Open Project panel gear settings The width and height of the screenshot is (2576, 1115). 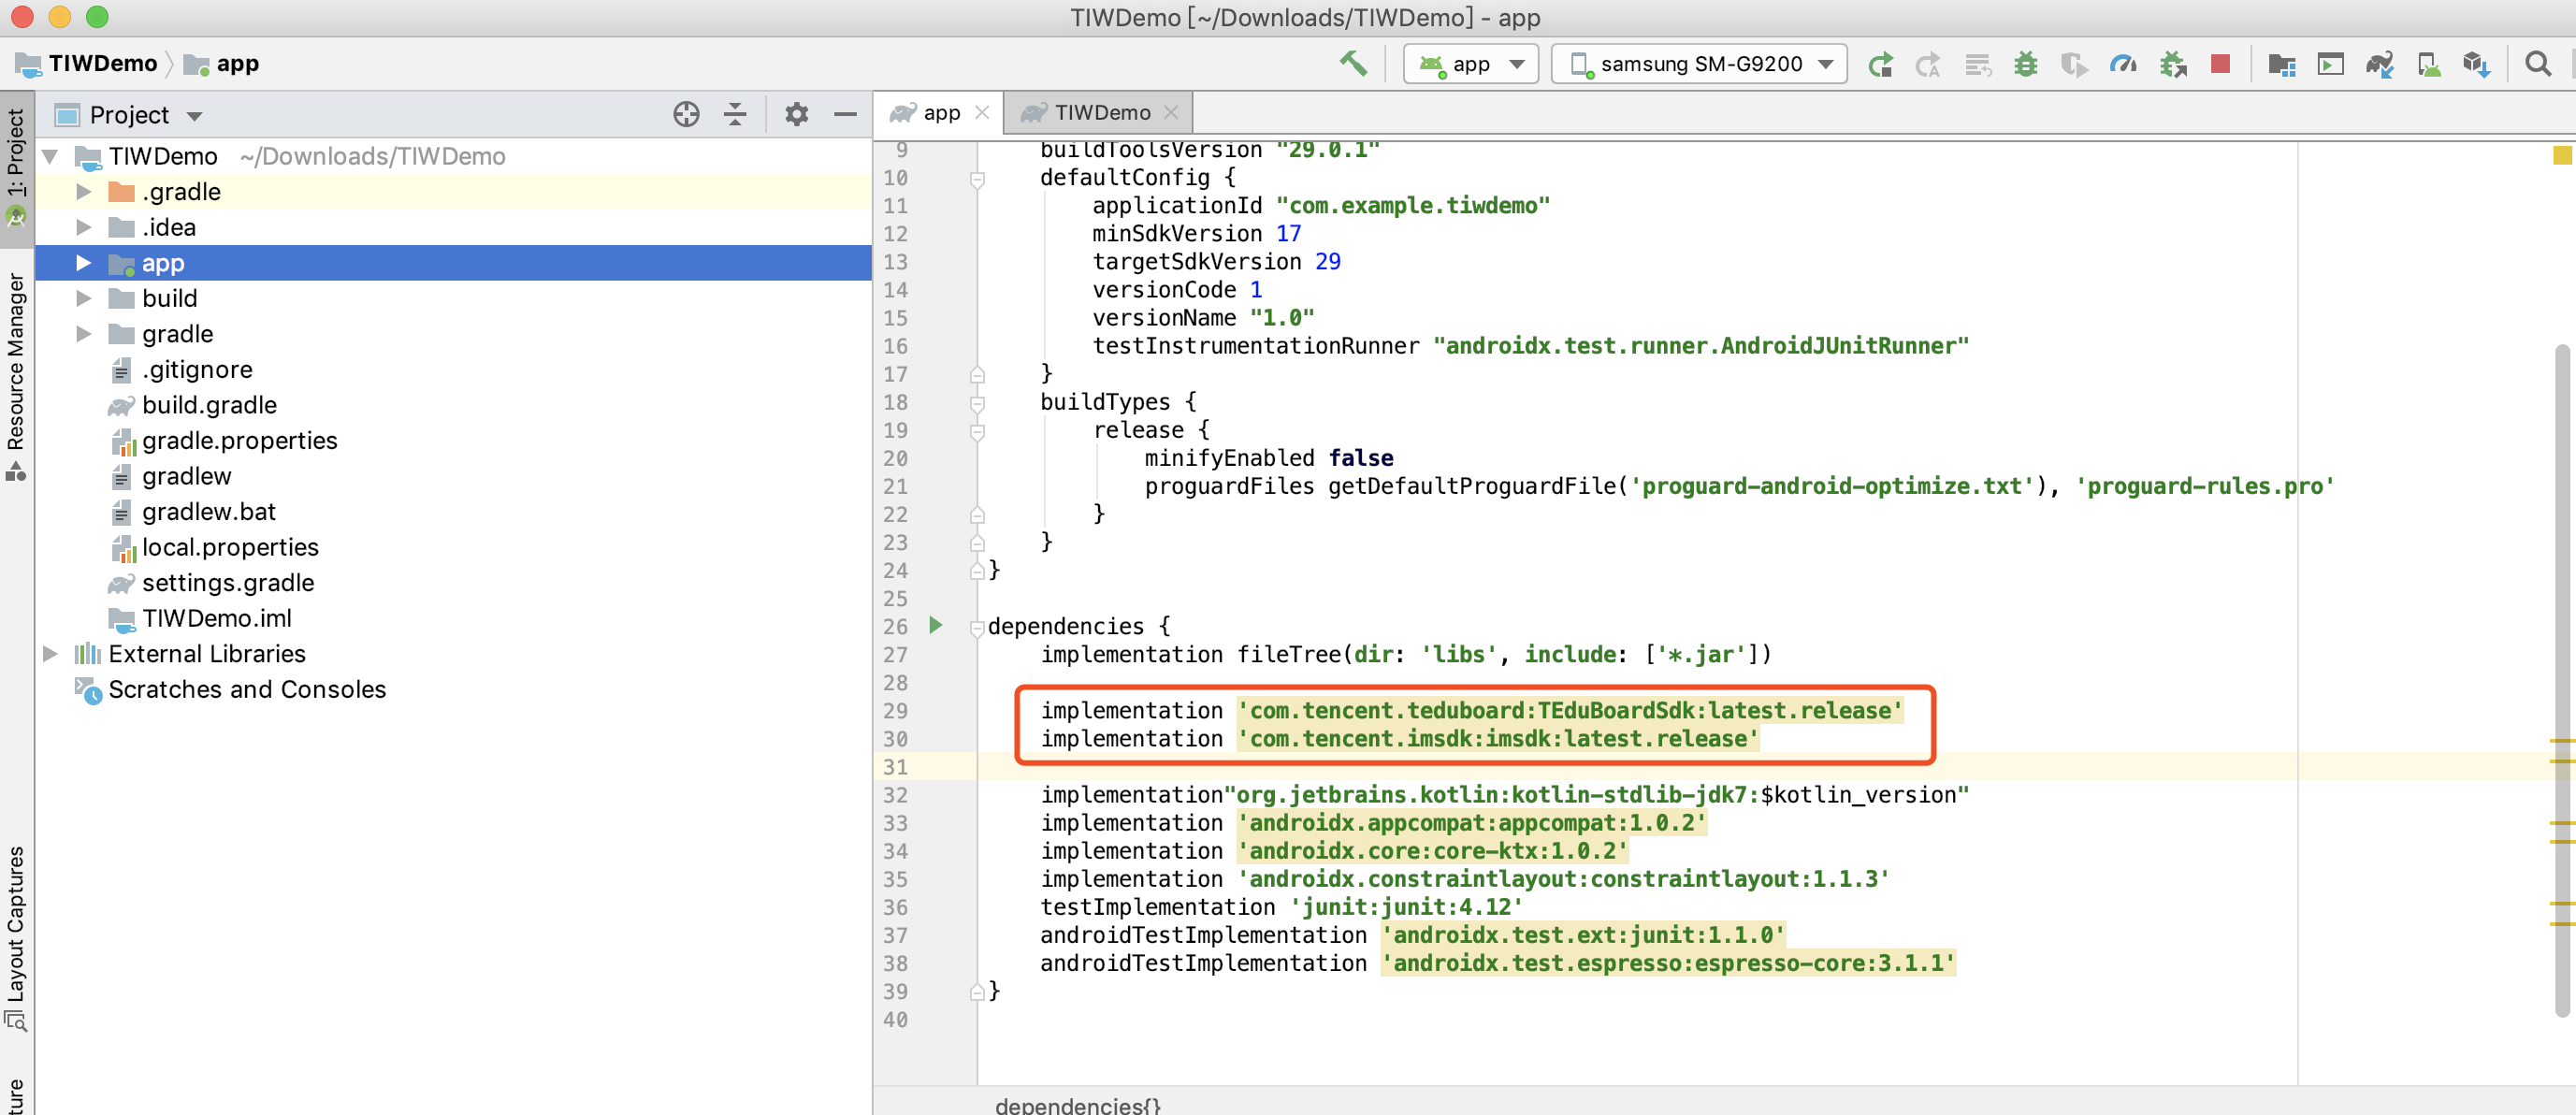[x=796, y=115]
